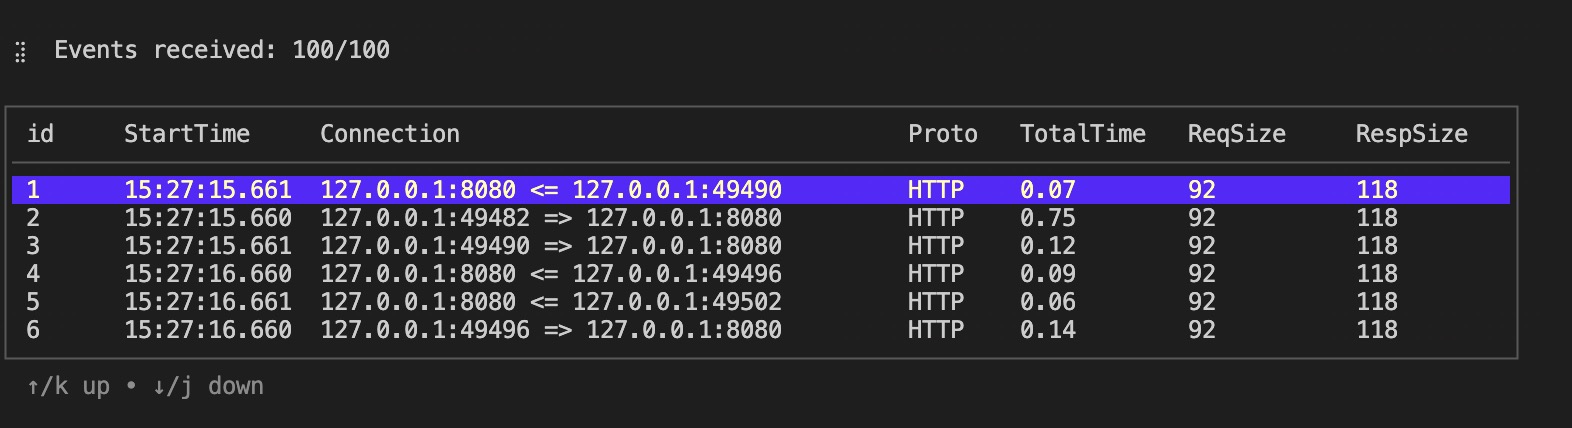Click the 118 RespSize value in row 4
1572x428 pixels.
1376,274
